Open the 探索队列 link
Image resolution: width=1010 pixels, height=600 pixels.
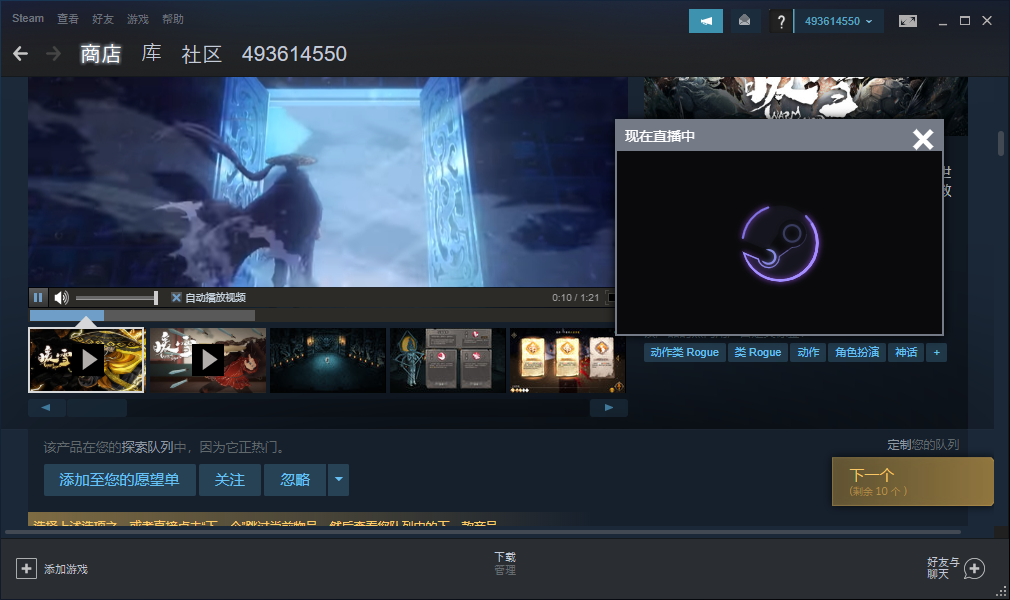[x=148, y=447]
